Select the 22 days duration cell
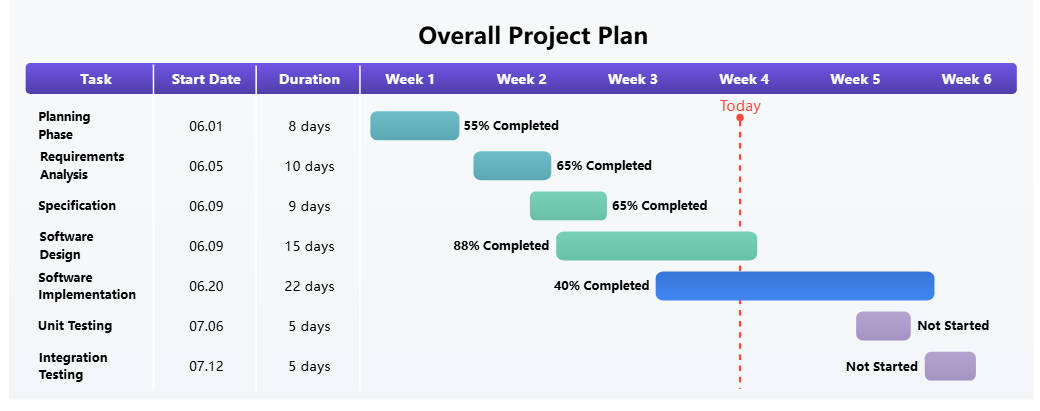The width and height of the screenshot is (1040, 411). pos(309,287)
